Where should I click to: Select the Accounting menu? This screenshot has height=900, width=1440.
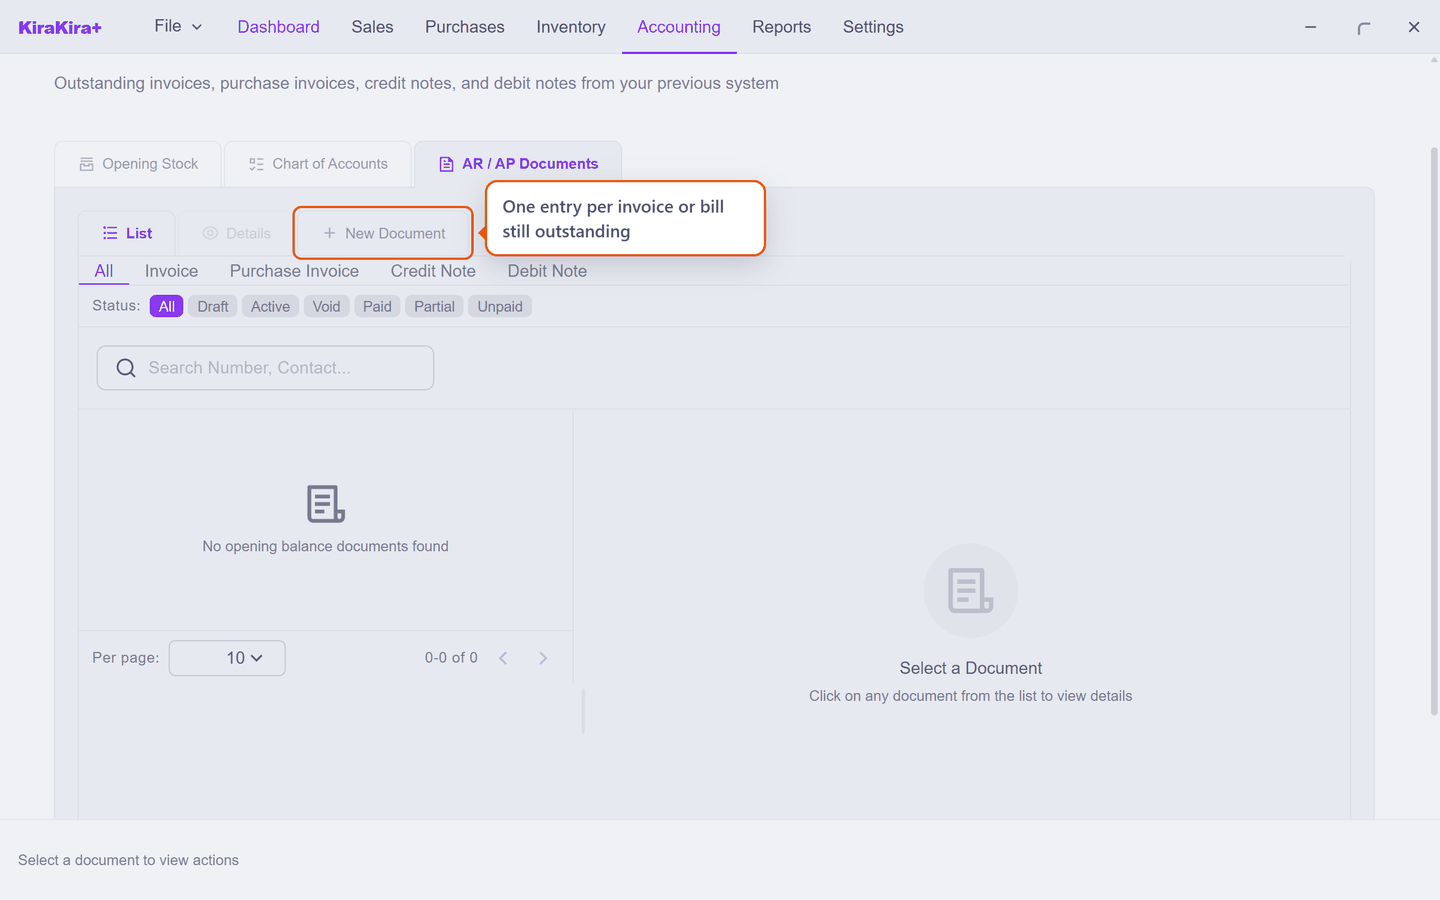click(x=679, y=27)
